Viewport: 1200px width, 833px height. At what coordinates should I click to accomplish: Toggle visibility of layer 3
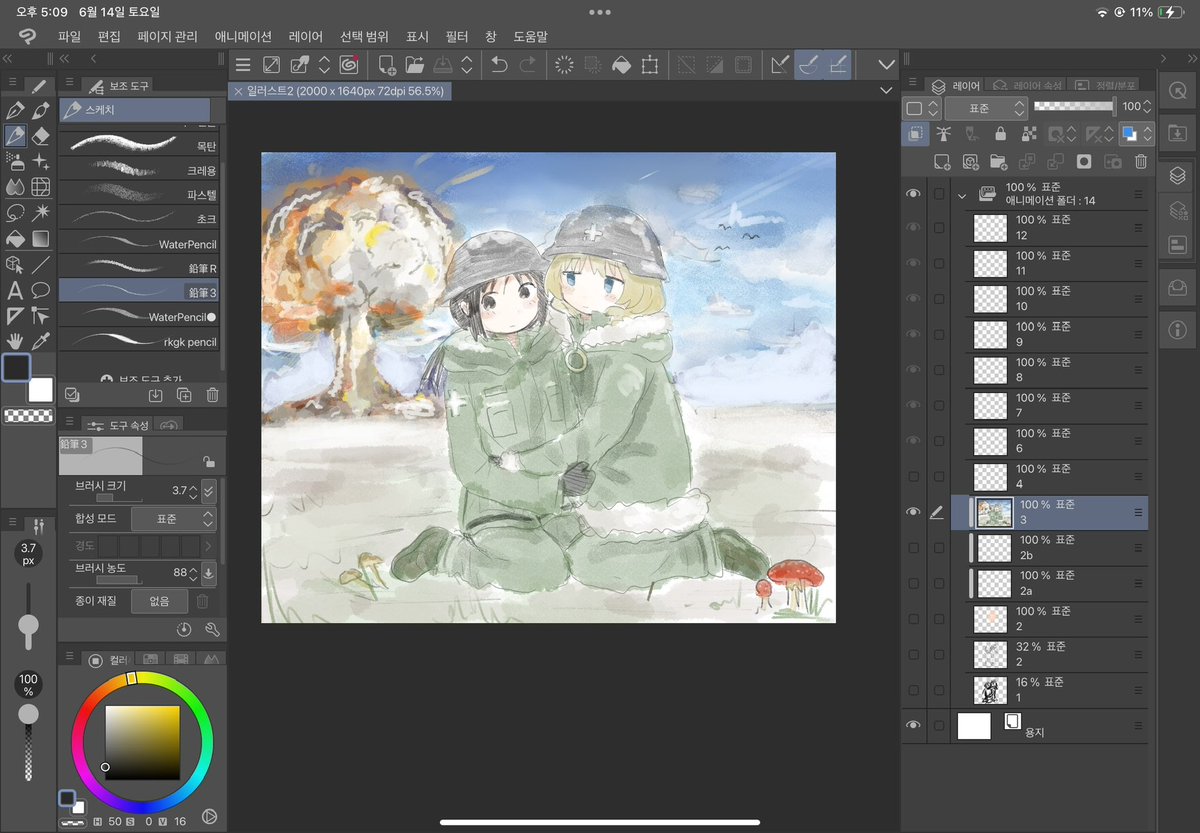[x=913, y=512]
